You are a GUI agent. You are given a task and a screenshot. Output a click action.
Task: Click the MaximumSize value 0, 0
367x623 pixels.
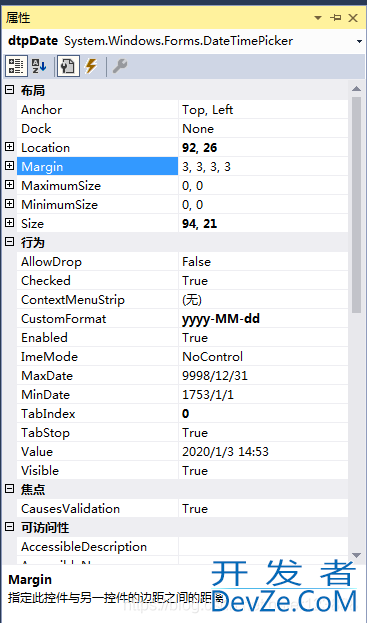click(193, 186)
